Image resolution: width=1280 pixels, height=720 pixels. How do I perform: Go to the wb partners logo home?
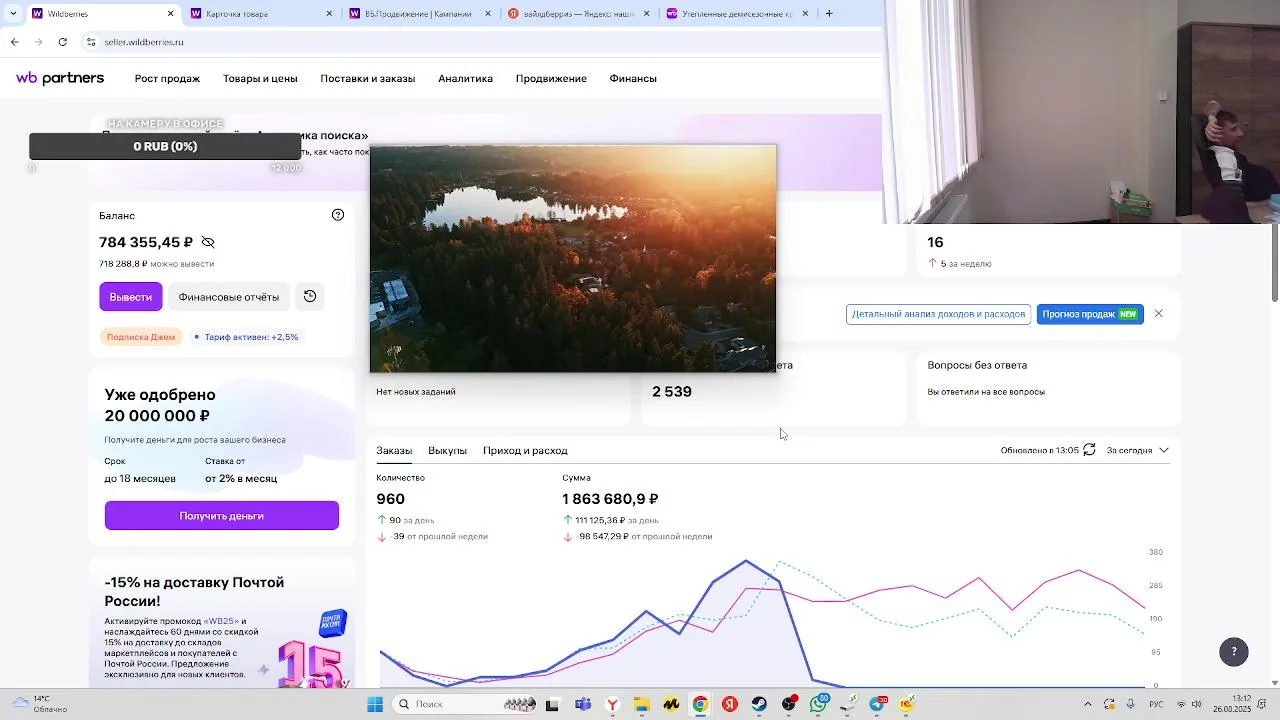[x=60, y=78]
